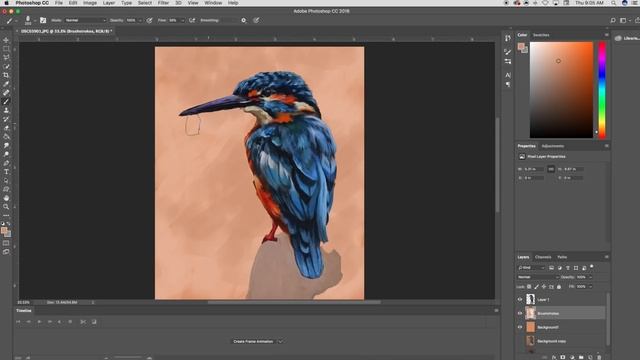
Task: Open layer filter Kind dropdown
Action: 531,268
